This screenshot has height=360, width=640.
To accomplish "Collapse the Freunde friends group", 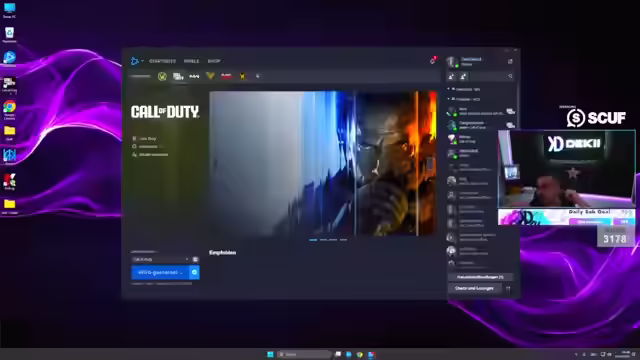I will [449, 99].
